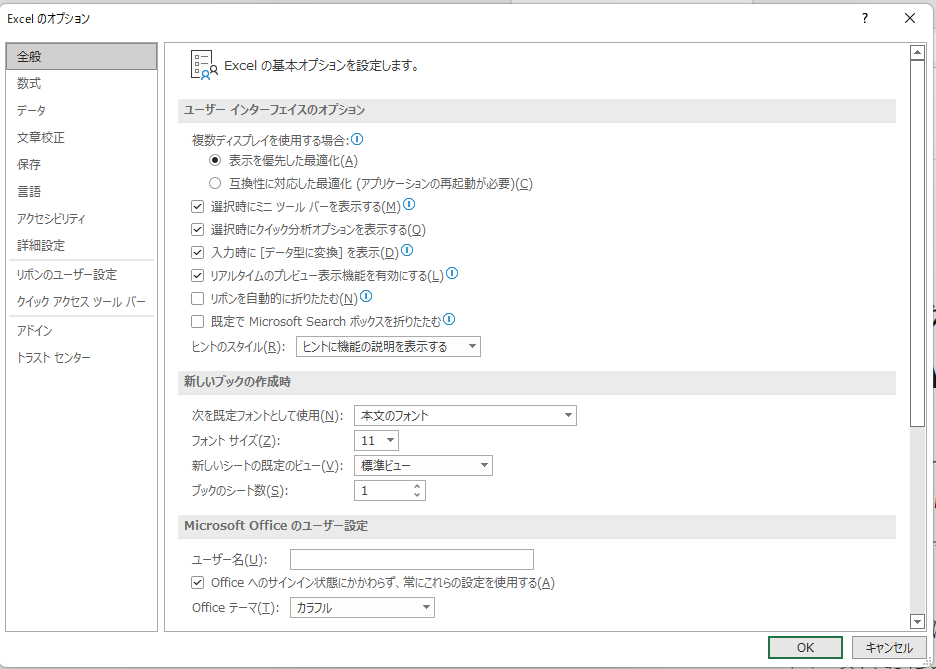Image resolution: width=936 pixels, height=669 pixels.
Task: Click the ユーザー名 text field
Action: (411, 559)
